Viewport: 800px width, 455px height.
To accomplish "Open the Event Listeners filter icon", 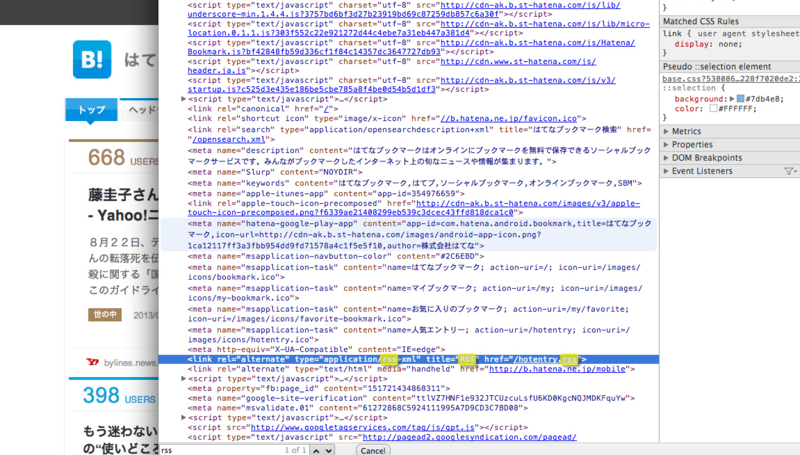I will (x=790, y=171).
